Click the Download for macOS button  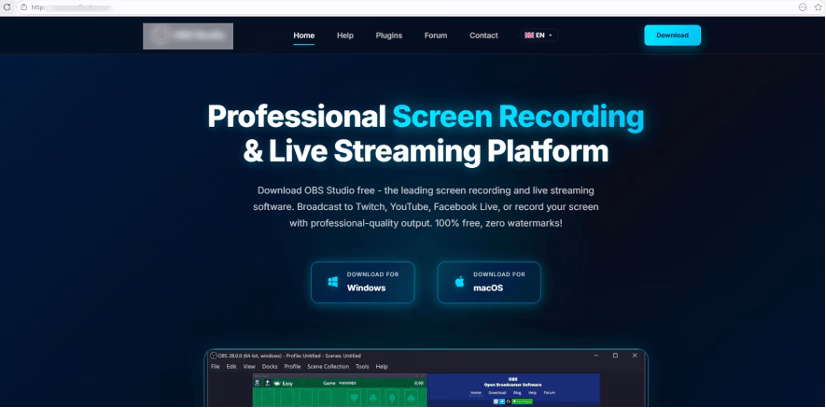point(489,282)
